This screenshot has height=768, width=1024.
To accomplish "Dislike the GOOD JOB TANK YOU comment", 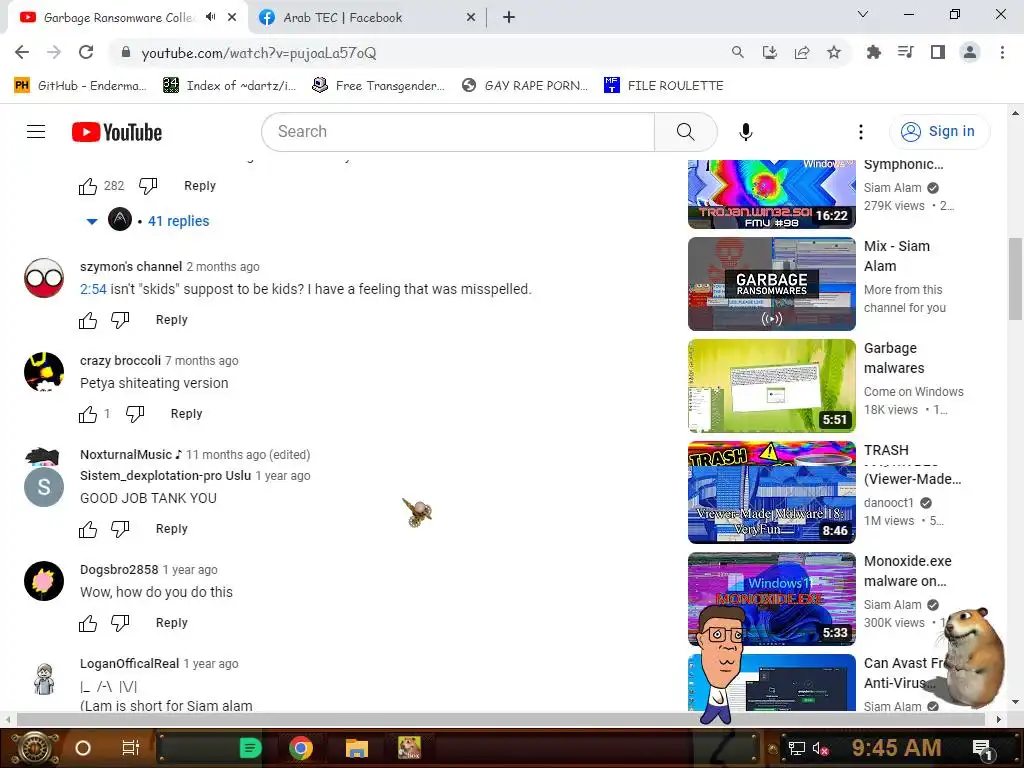I will click(x=120, y=529).
